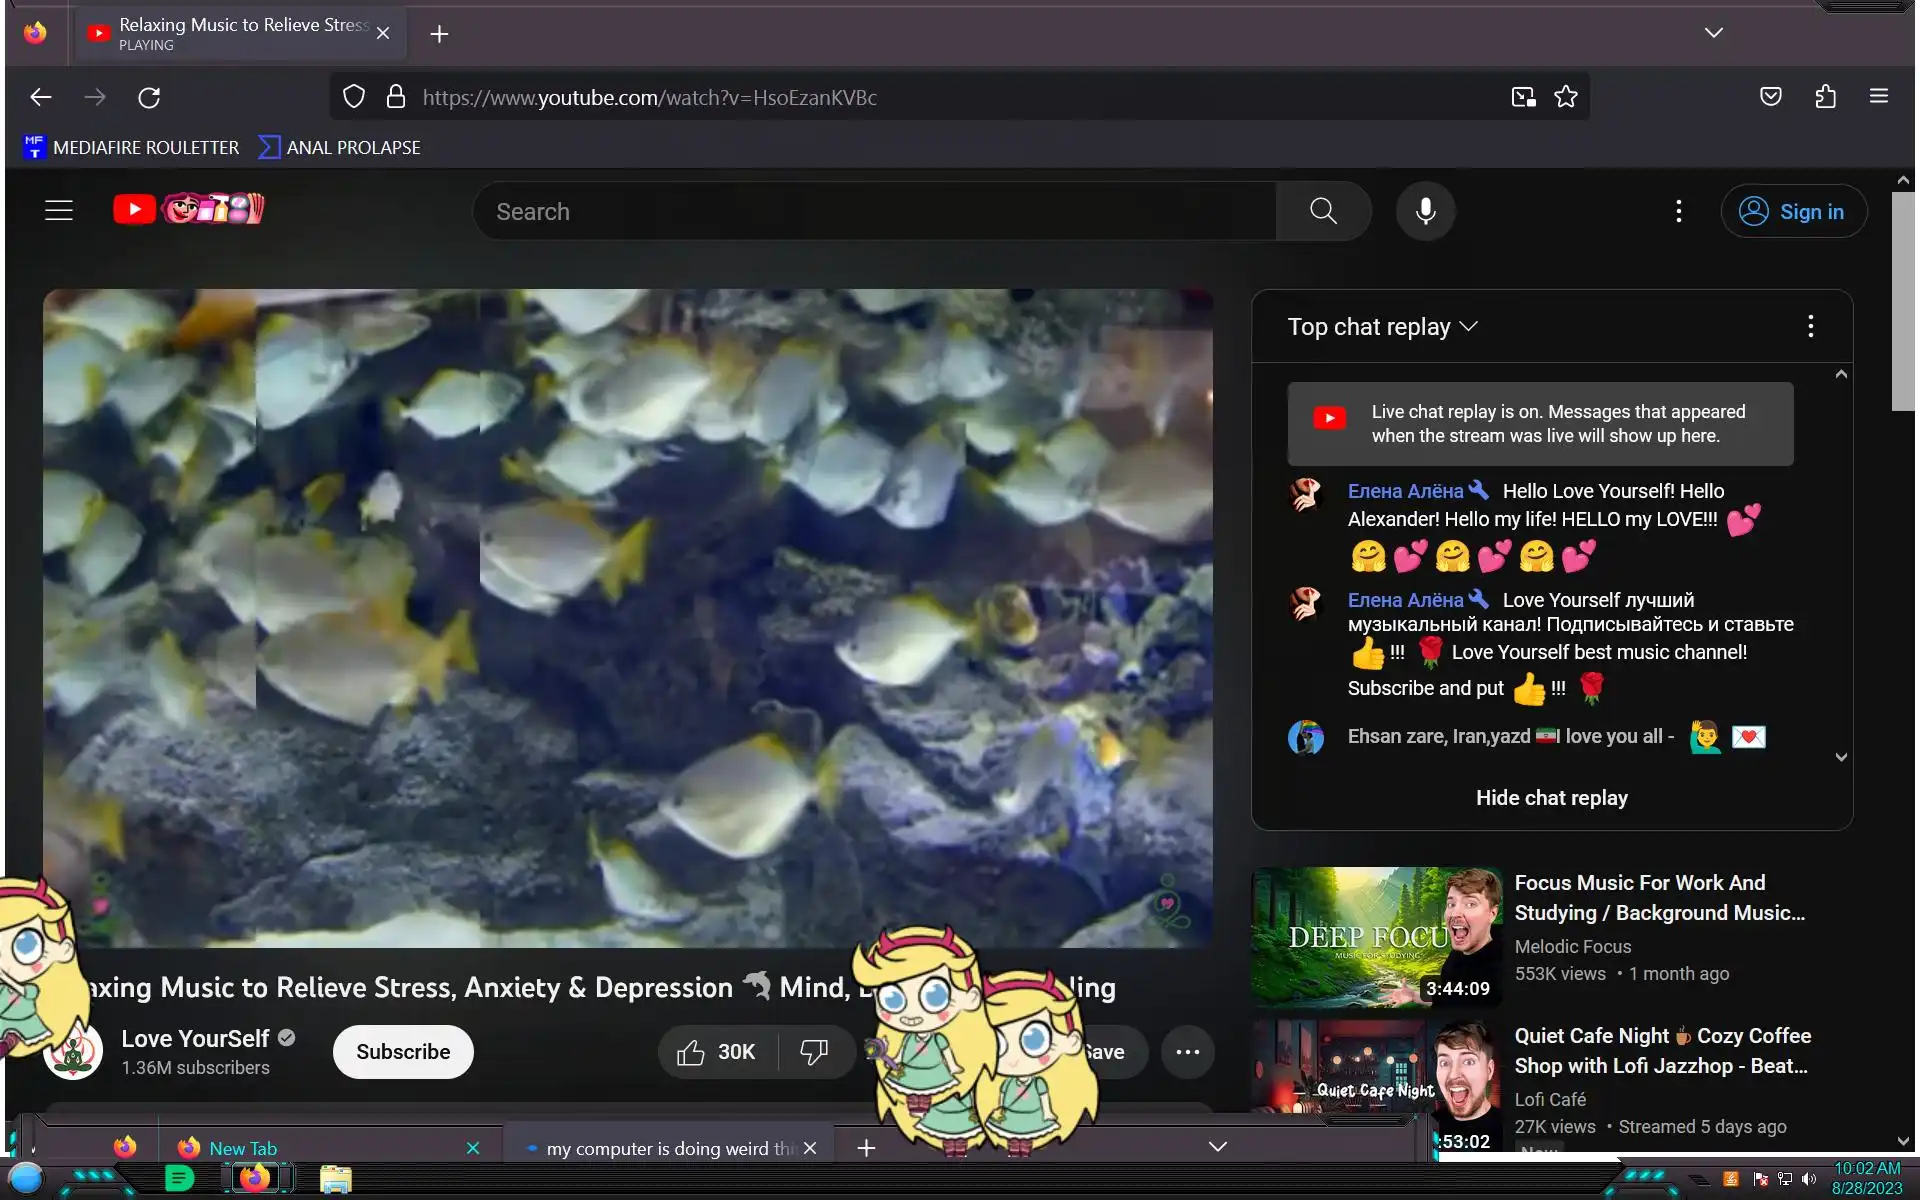Click Hide chat replay
The height and width of the screenshot is (1200, 1920).
1551,798
